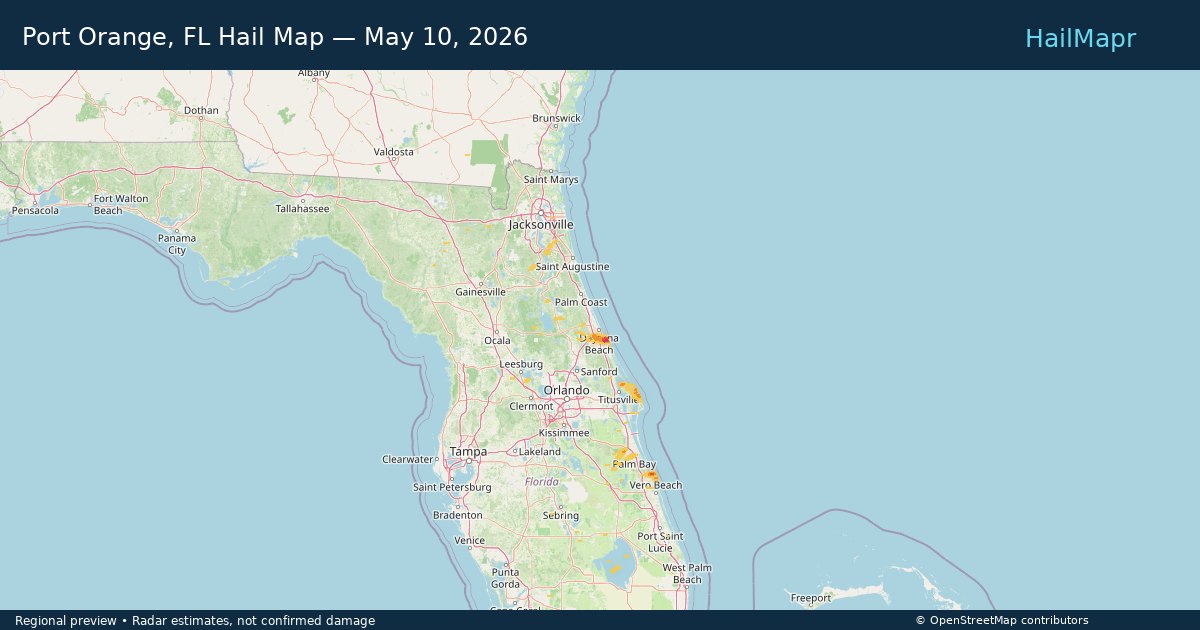
Task: Click the Saint Marys label
Action: (x=551, y=180)
